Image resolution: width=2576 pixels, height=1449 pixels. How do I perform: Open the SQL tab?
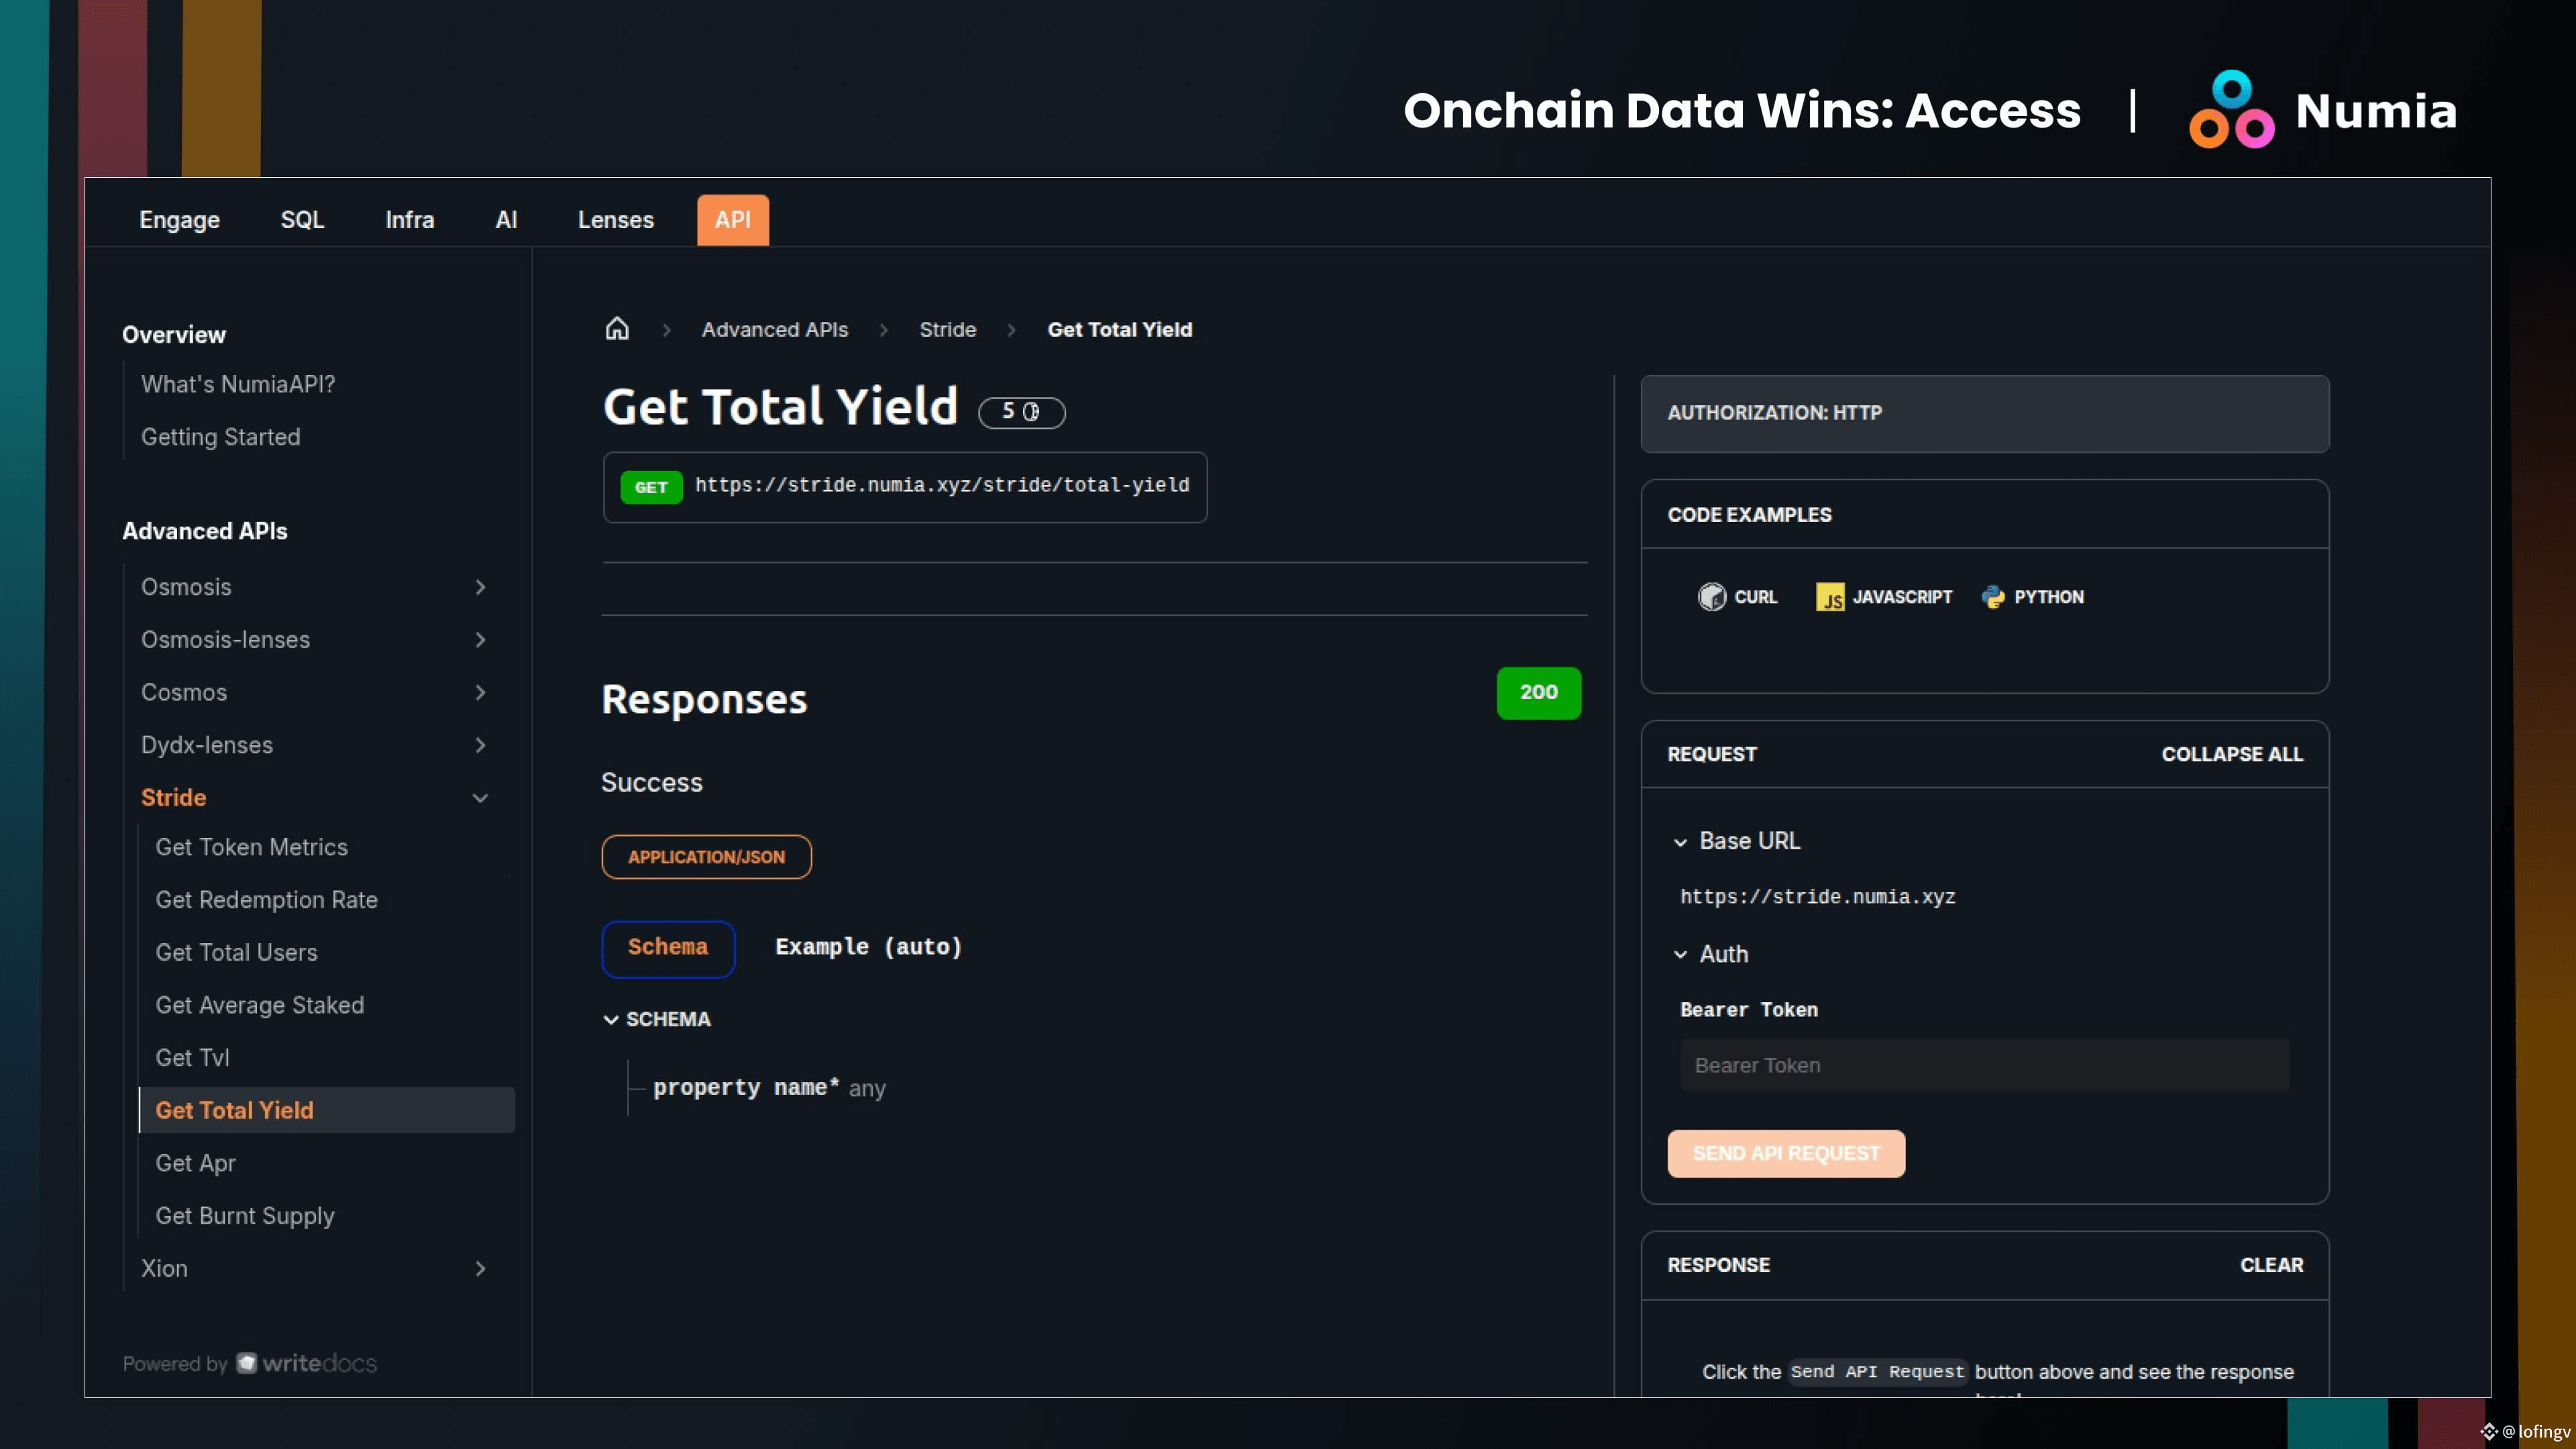click(x=302, y=220)
